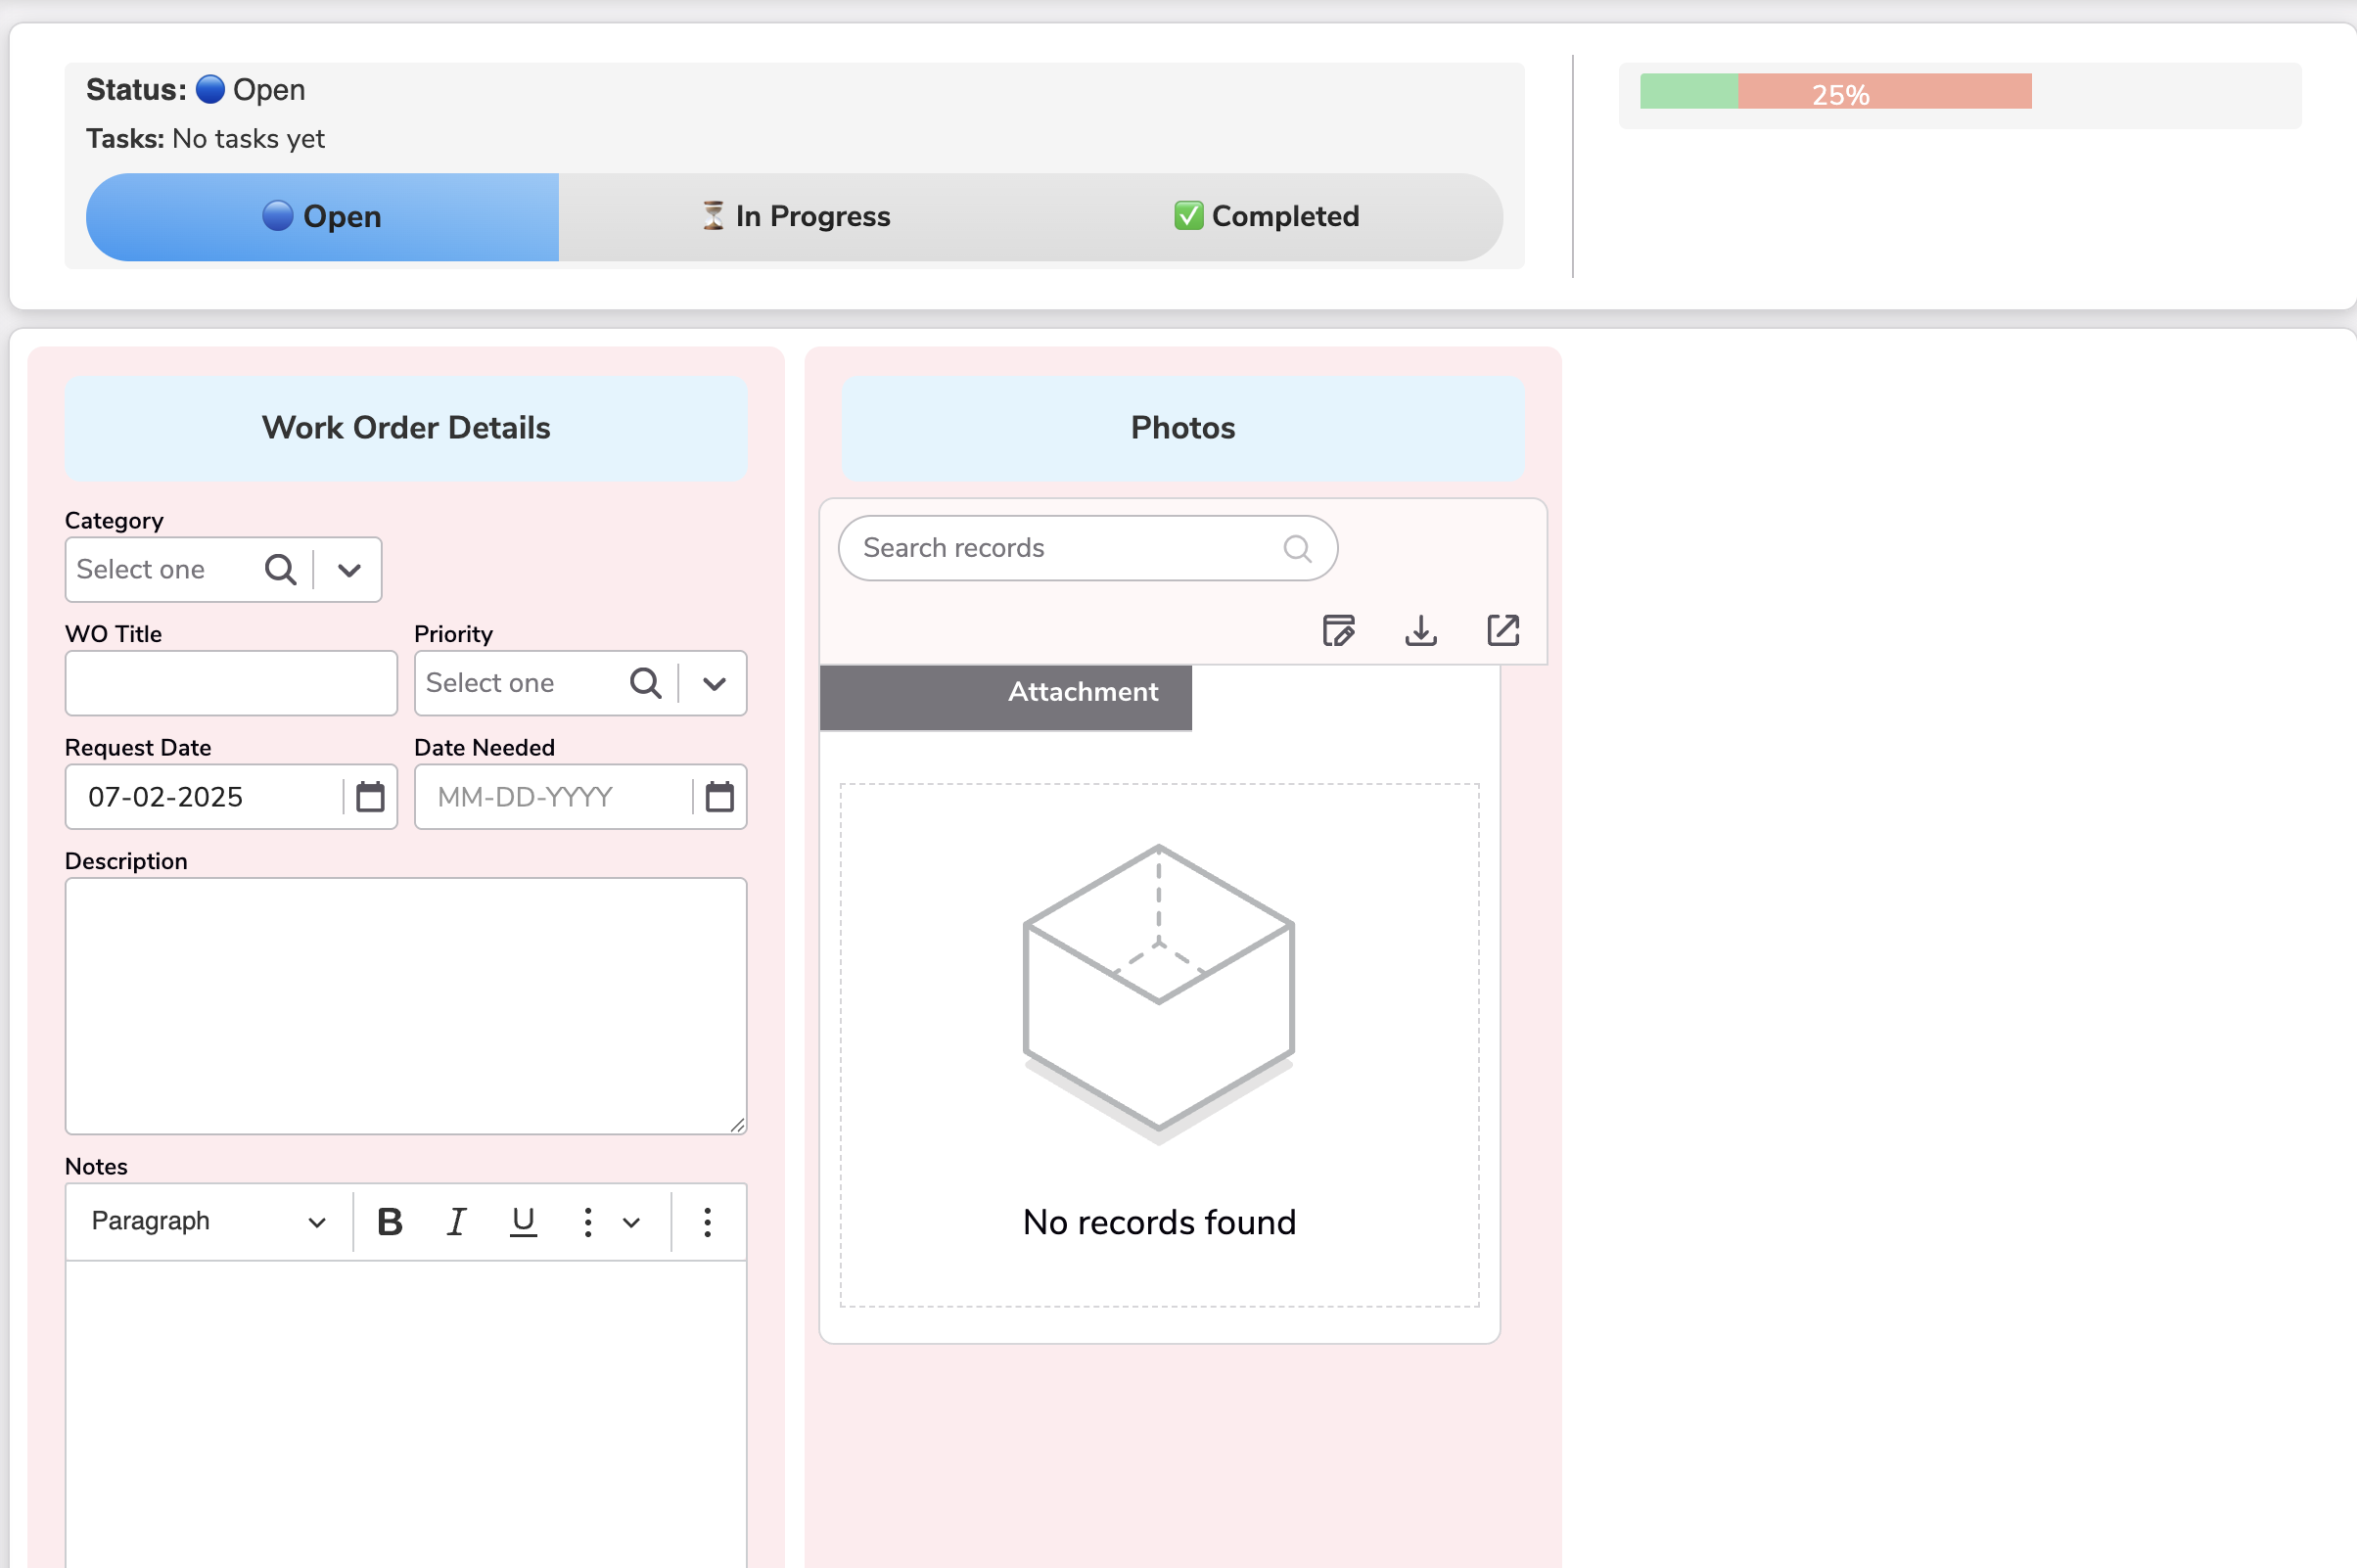Expand the Priority dropdown arrow
2357x1568 pixels.
point(713,683)
